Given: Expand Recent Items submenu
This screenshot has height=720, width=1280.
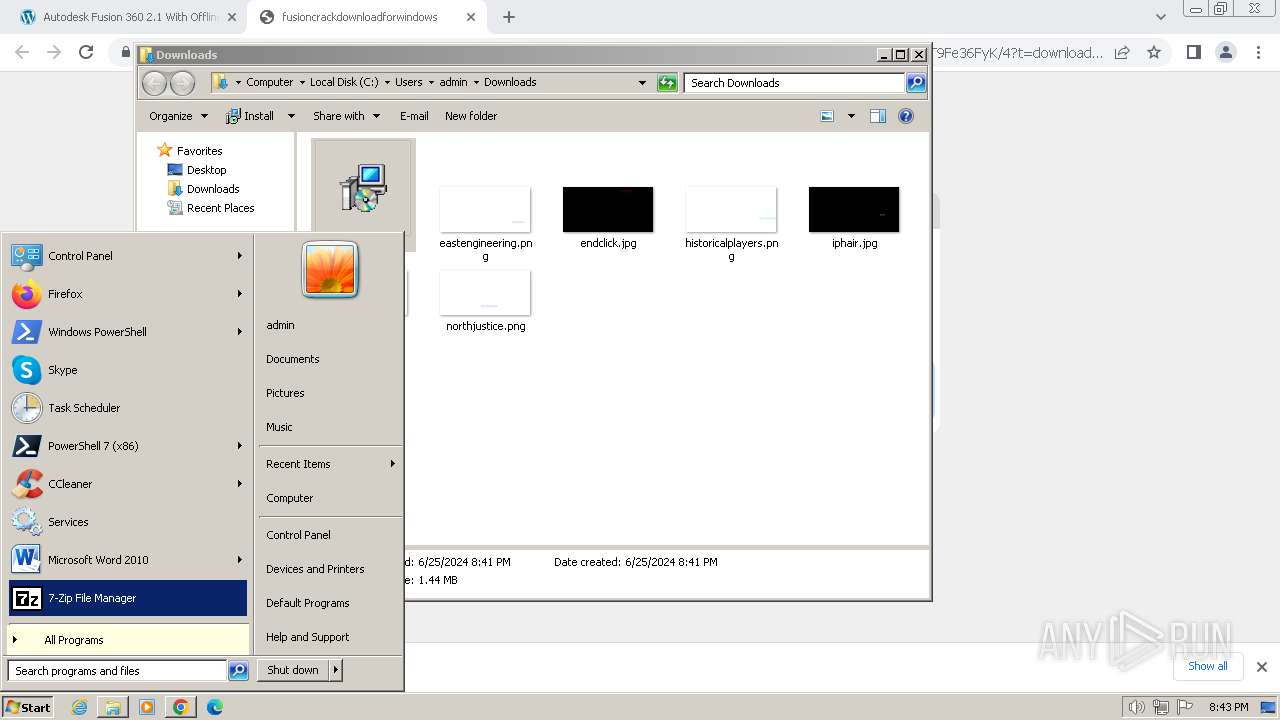Looking at the screenshot, I should coord(330,464).
